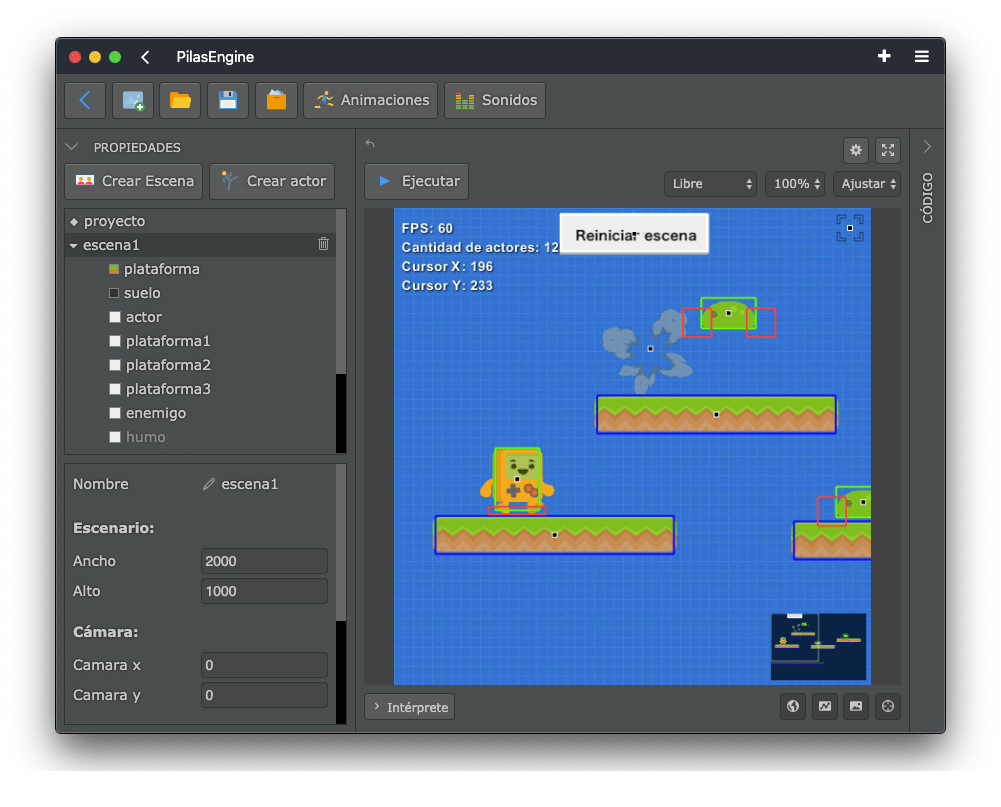Open the Sonidos panel

tap(495, 100)
